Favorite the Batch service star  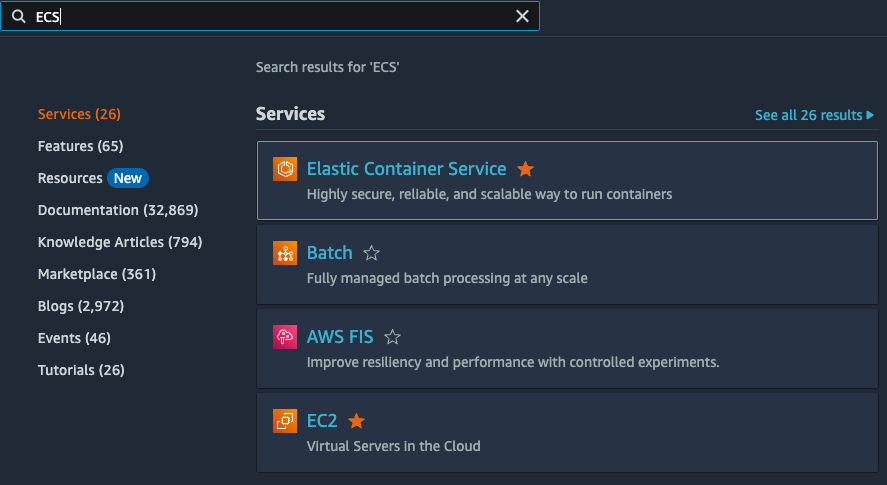372,253
